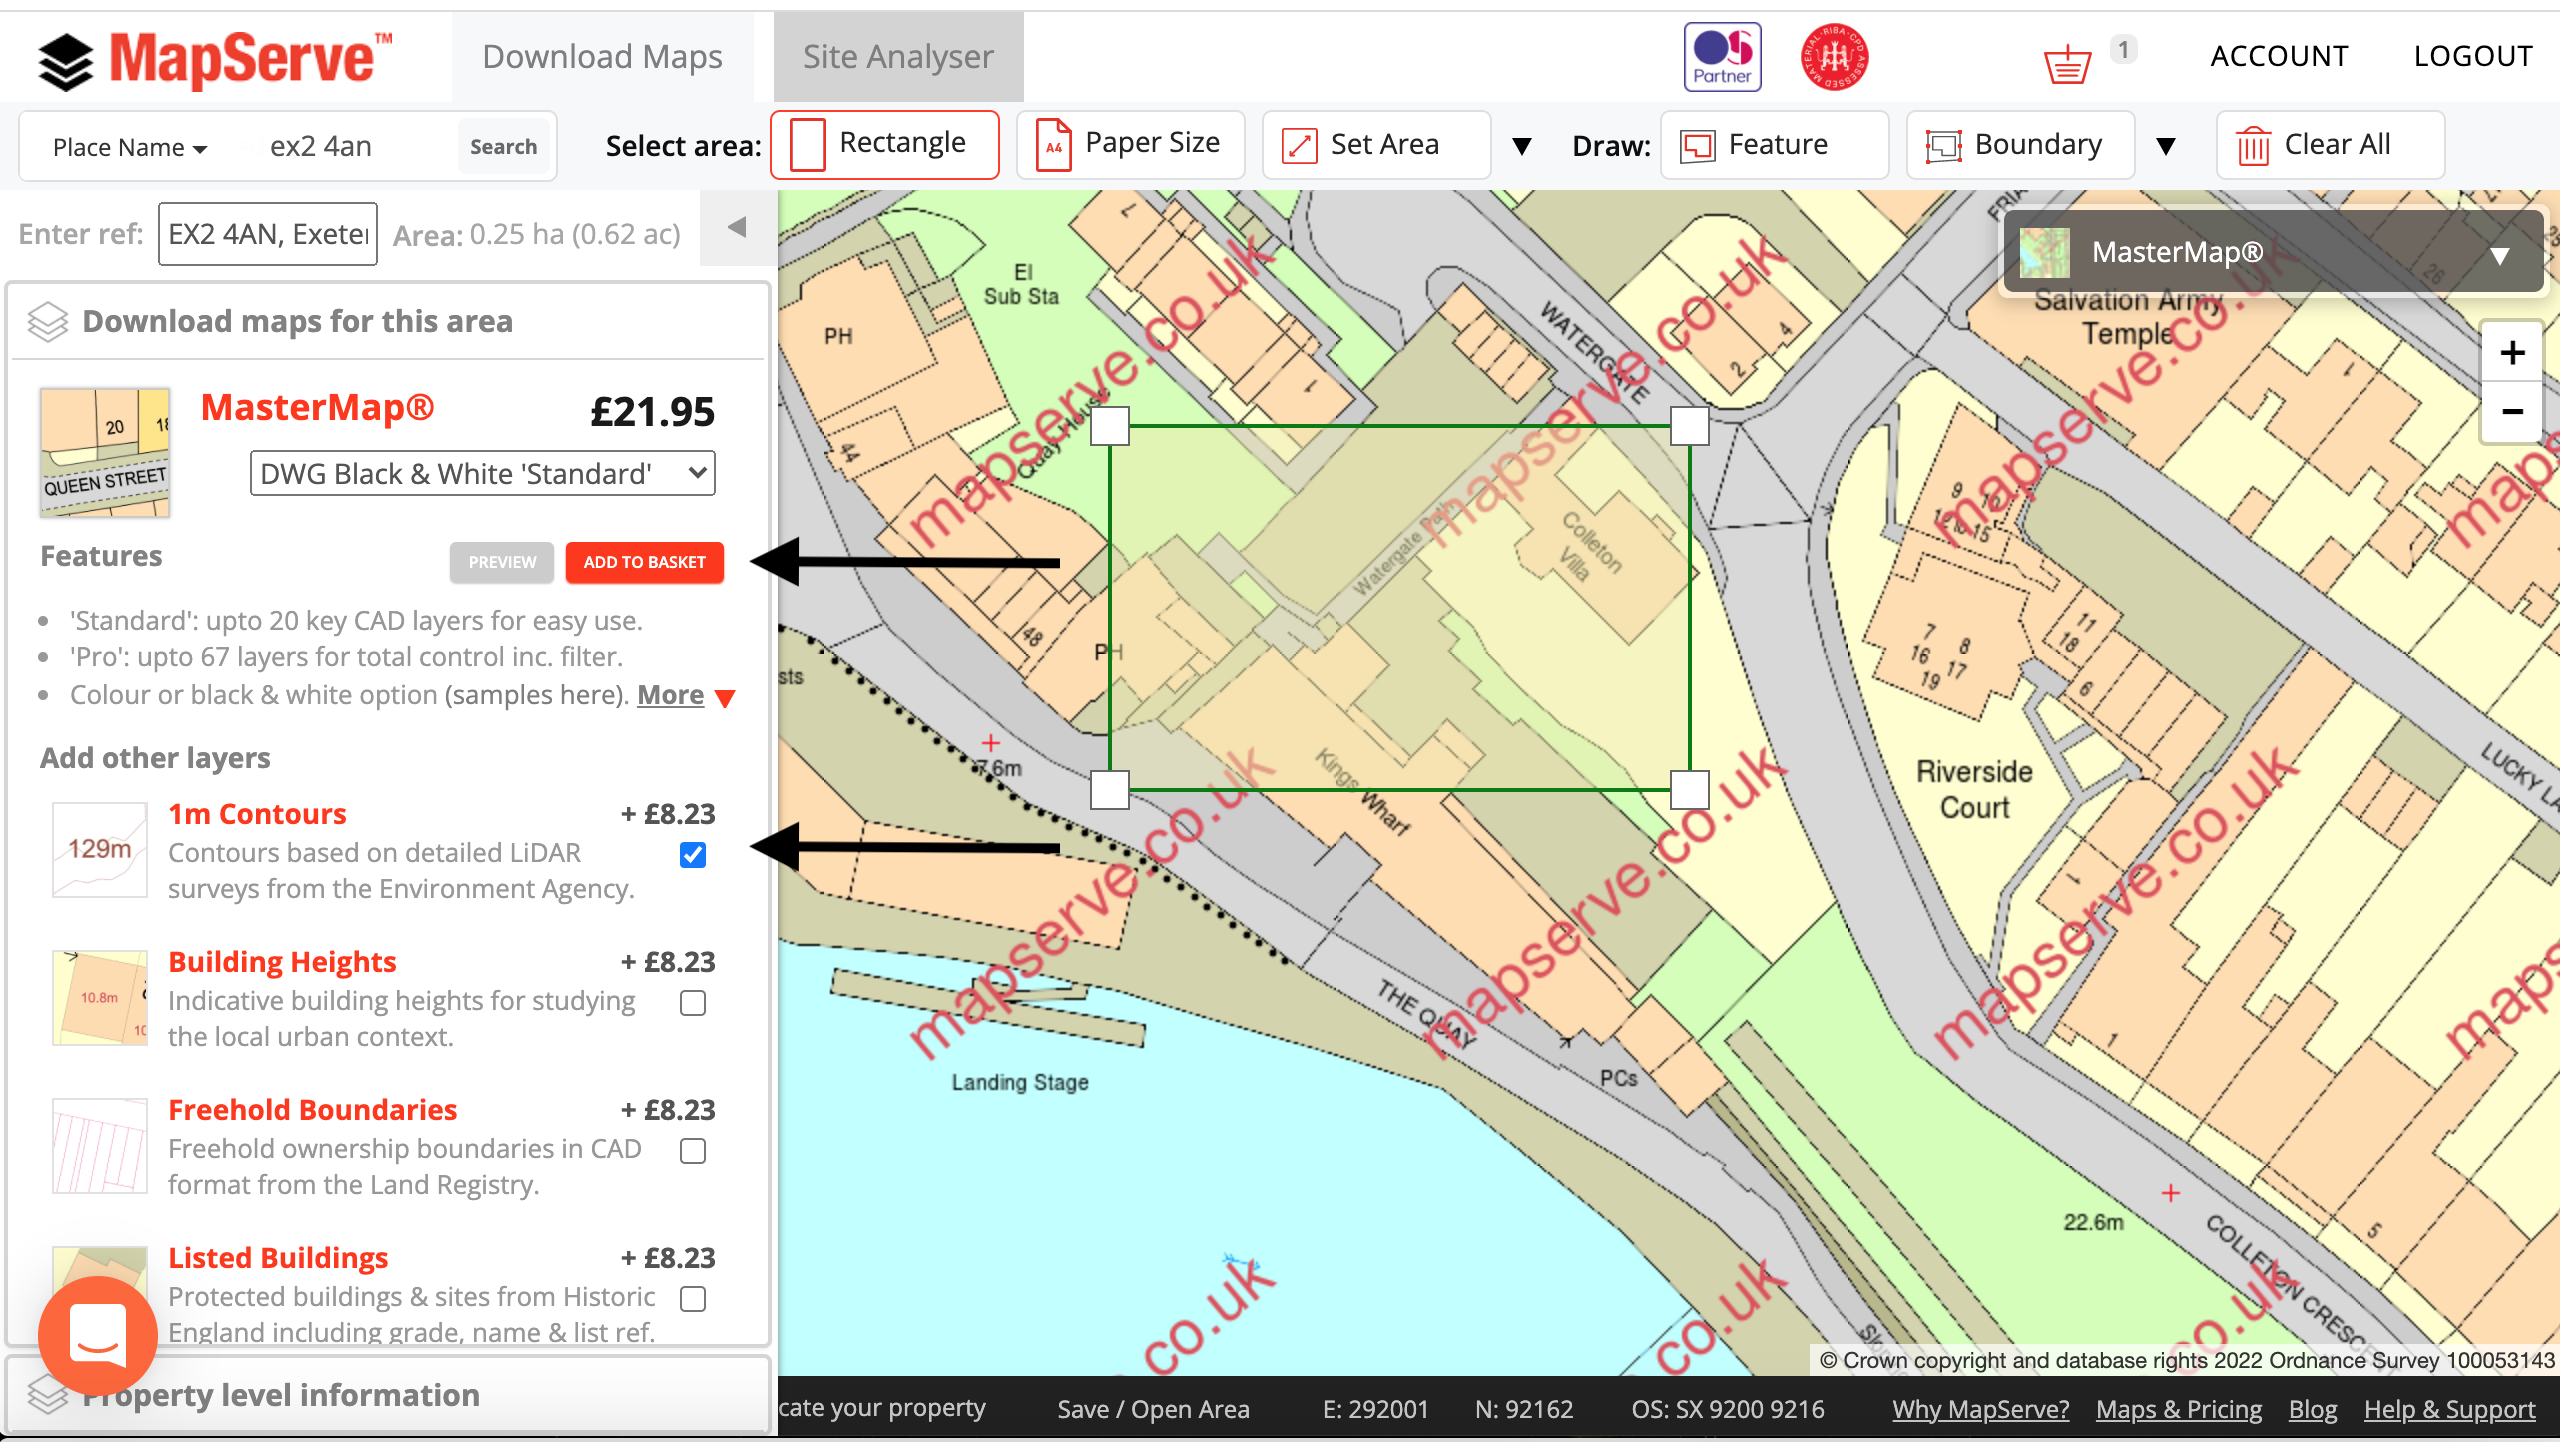The height and width of the screenshot is (1442, 2560).
Task: Click the red RIBA CPD badge
Action: click(1834, 57)
